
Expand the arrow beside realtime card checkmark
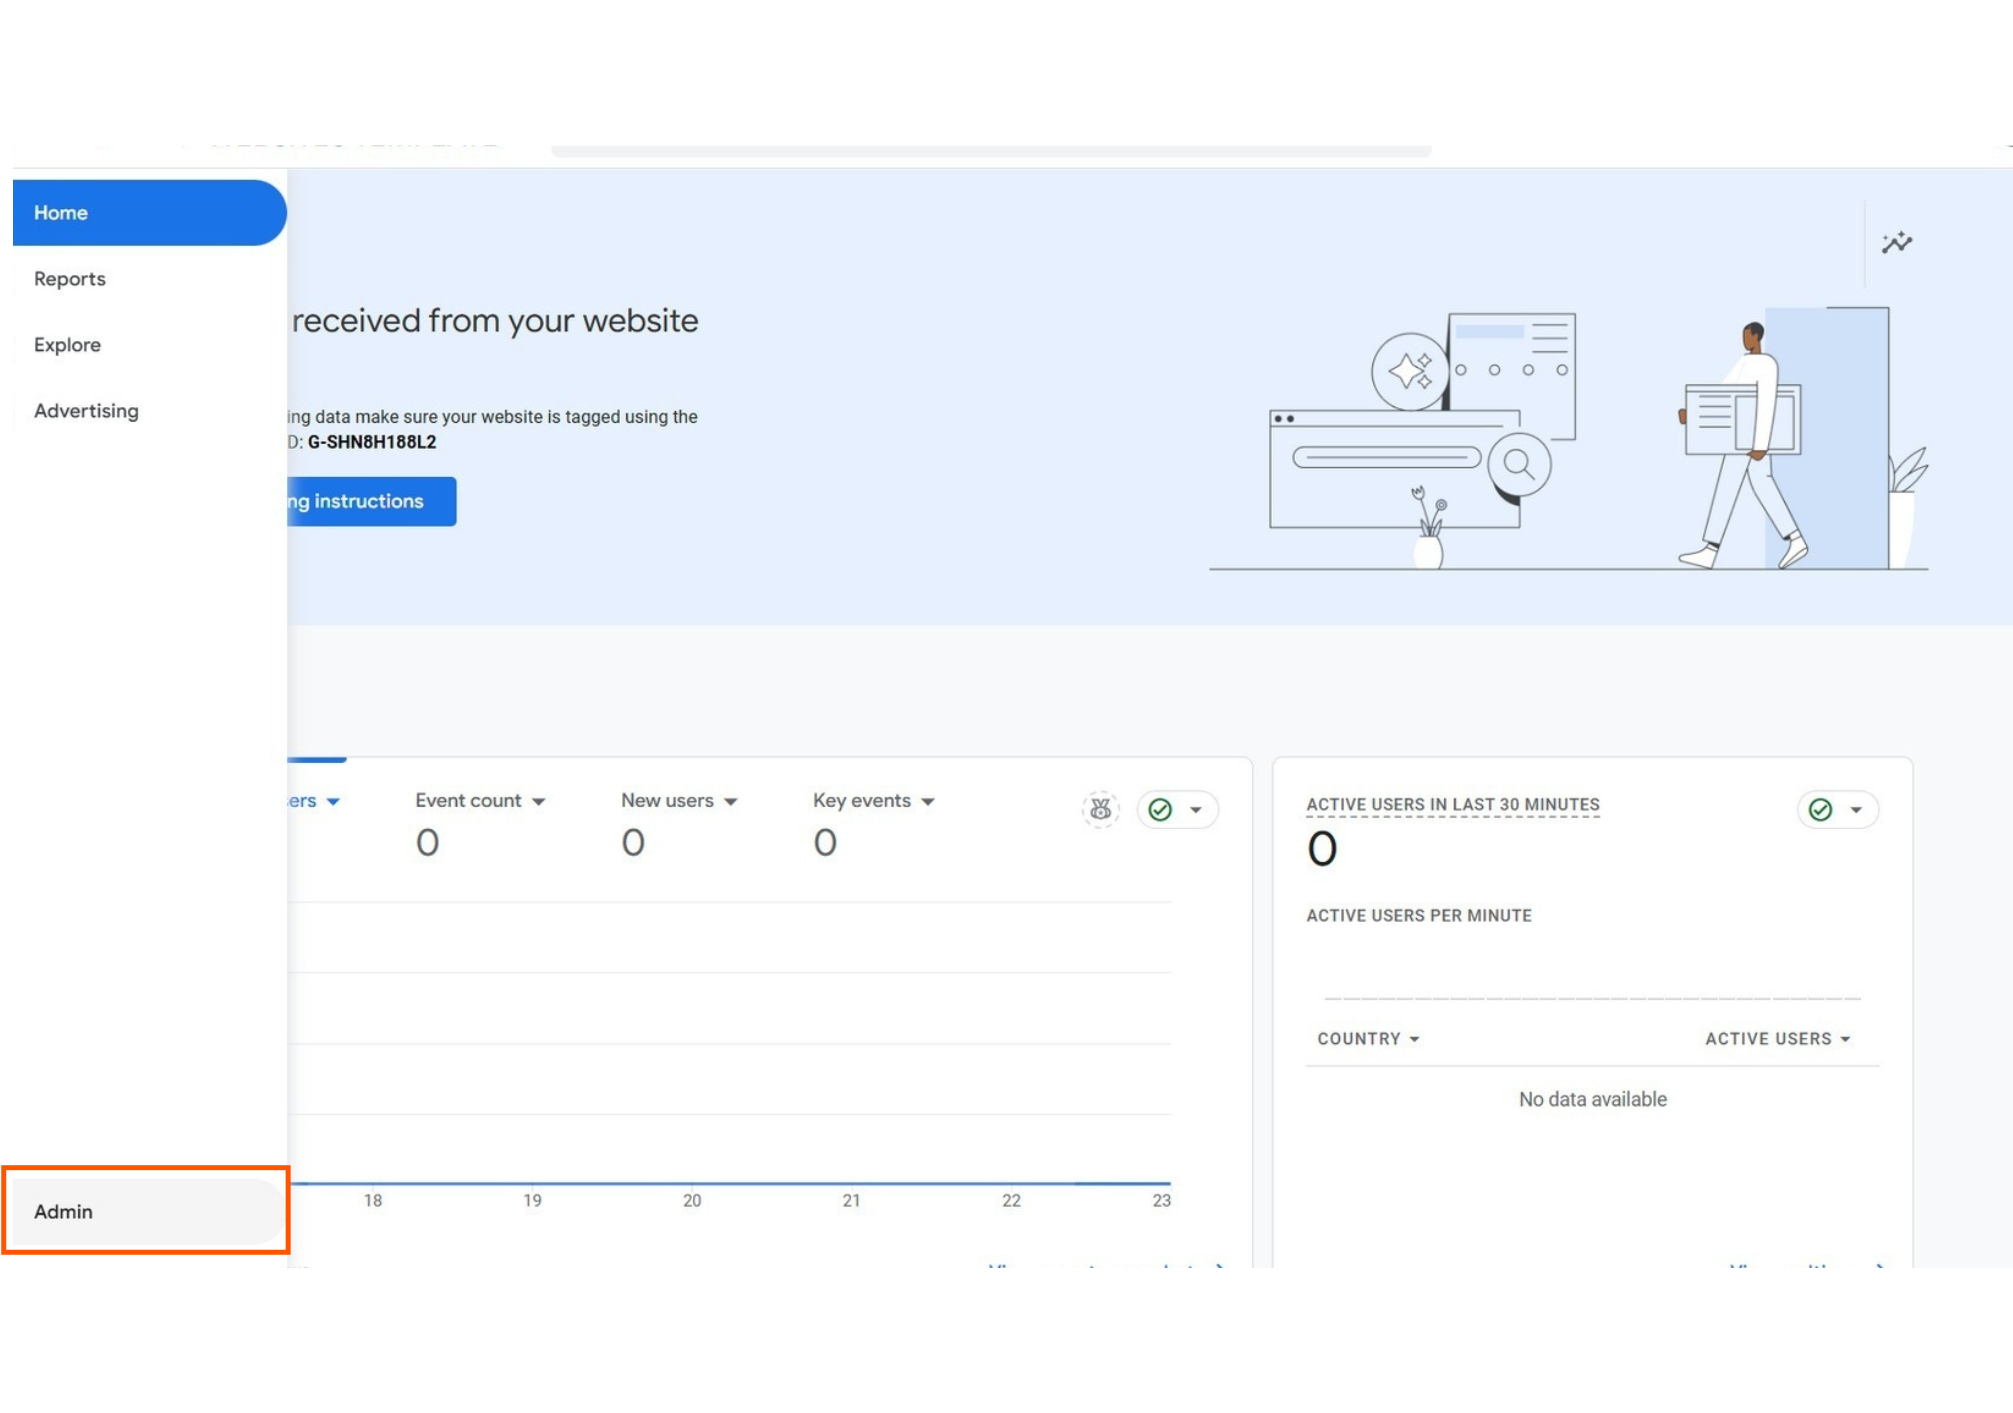(1856, 810)
